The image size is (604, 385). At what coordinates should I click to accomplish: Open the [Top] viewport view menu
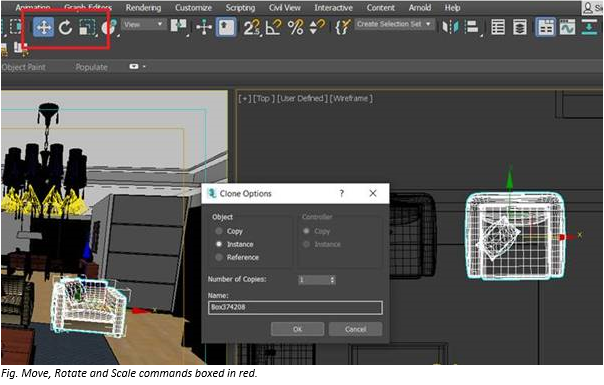pyautogui.click(x=263, y=99)
